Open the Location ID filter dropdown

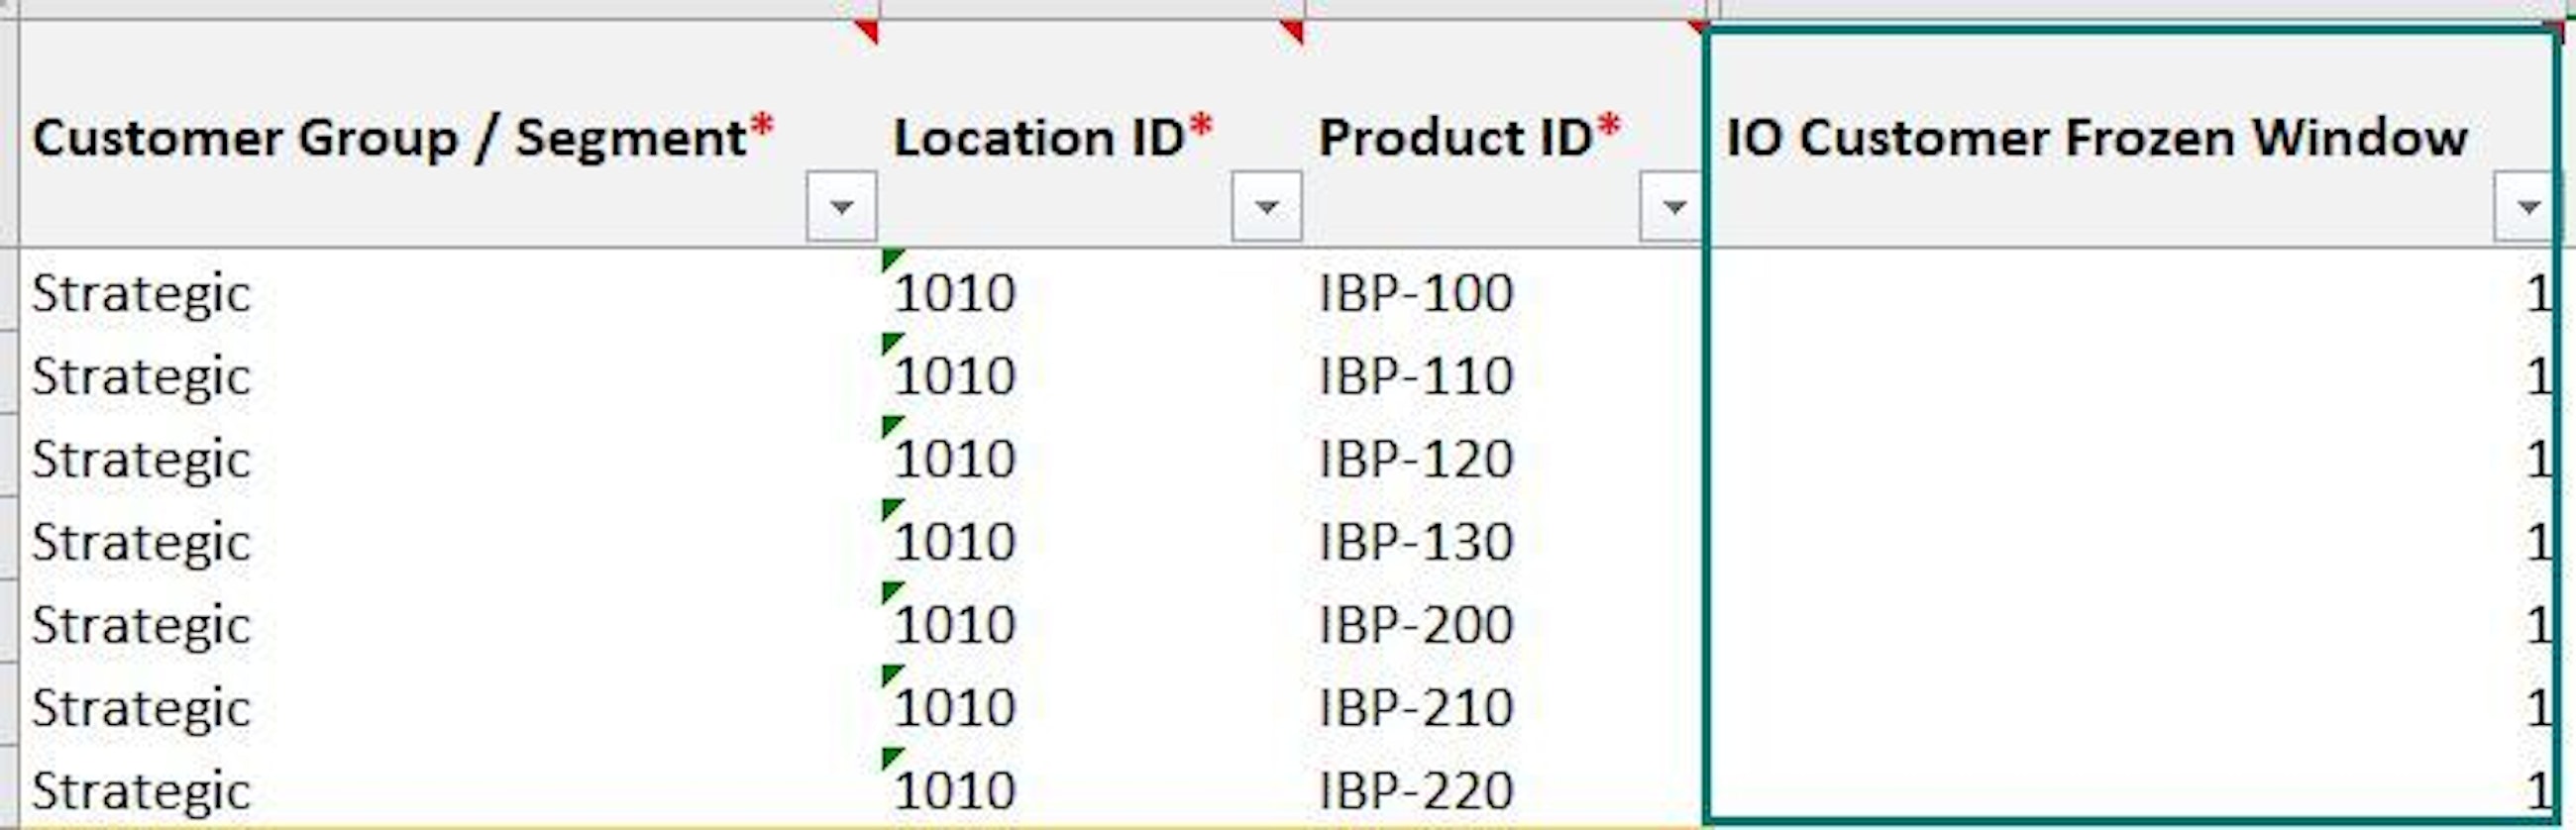(1266, 207)
